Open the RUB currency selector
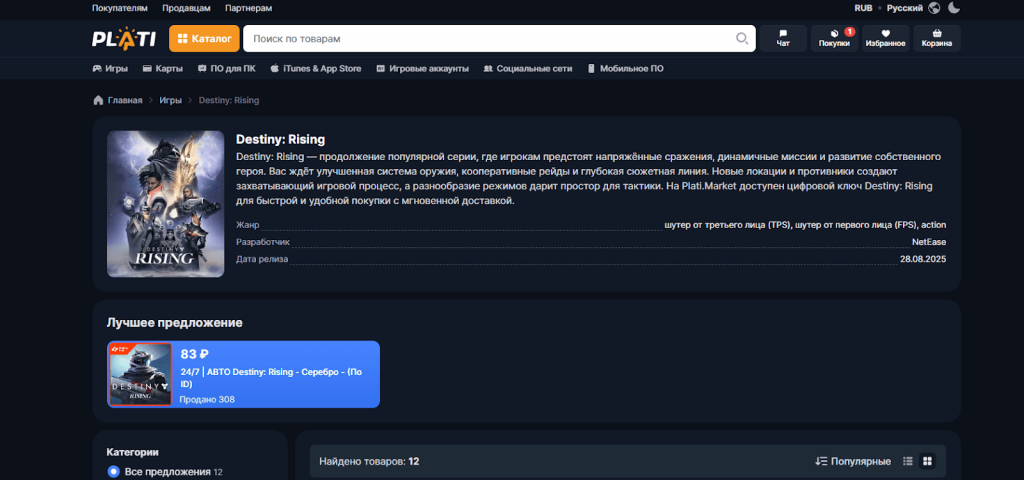The image size is (1024, 480). tap(863, 8)
